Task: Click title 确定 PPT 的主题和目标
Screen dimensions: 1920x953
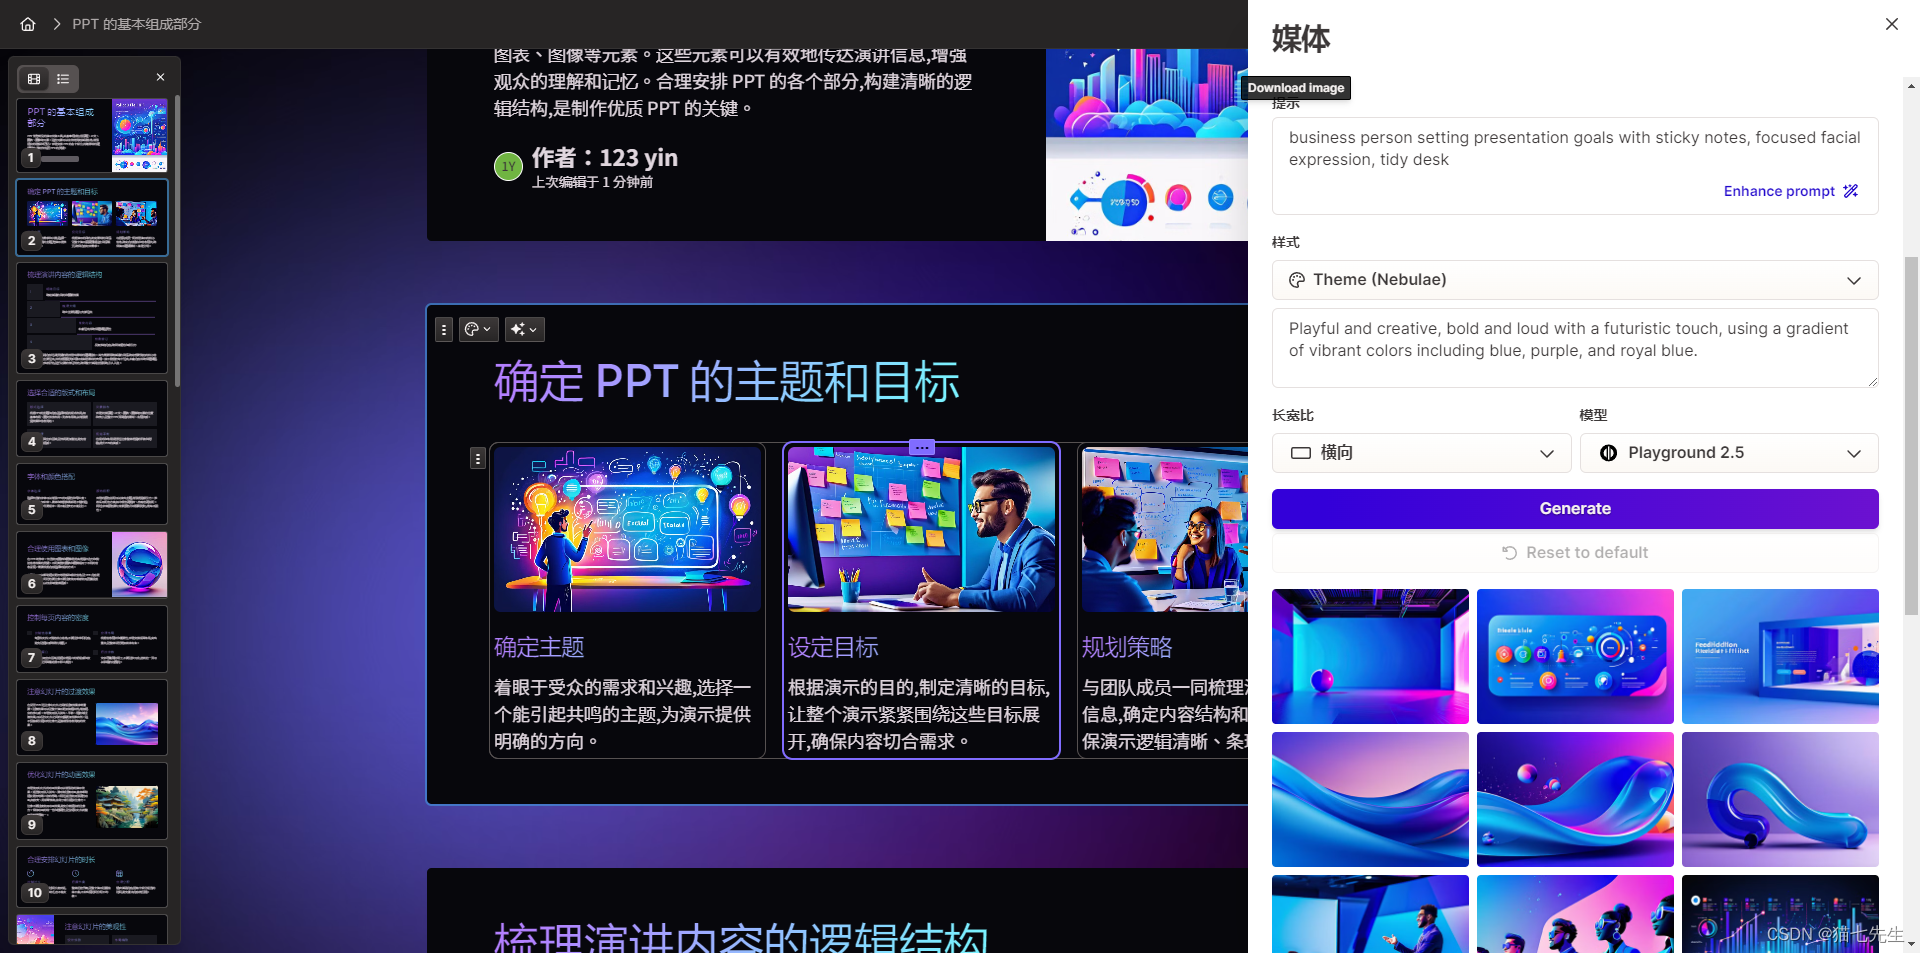Action: [727, 382]
